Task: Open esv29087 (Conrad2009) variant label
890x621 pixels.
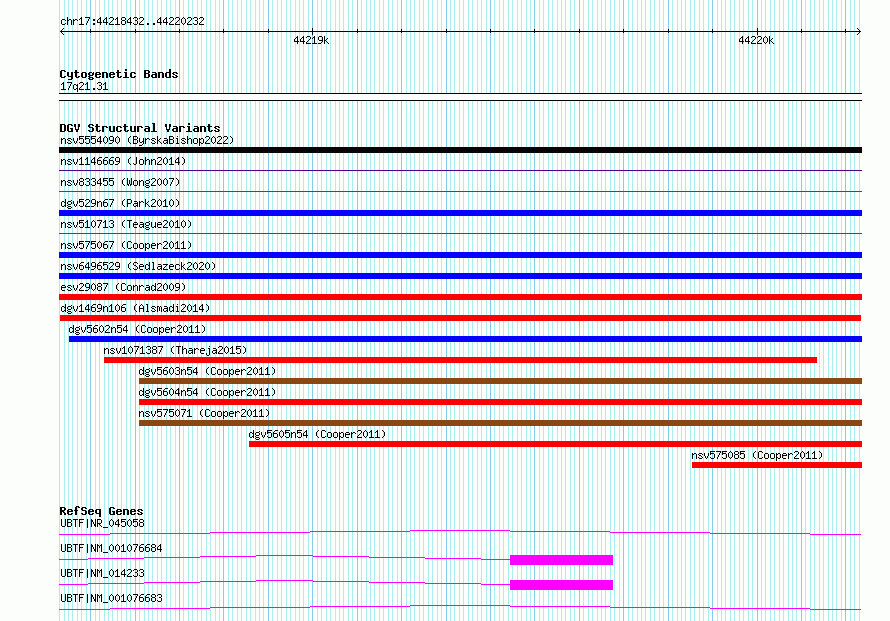Action: click(x=123, y=287)
